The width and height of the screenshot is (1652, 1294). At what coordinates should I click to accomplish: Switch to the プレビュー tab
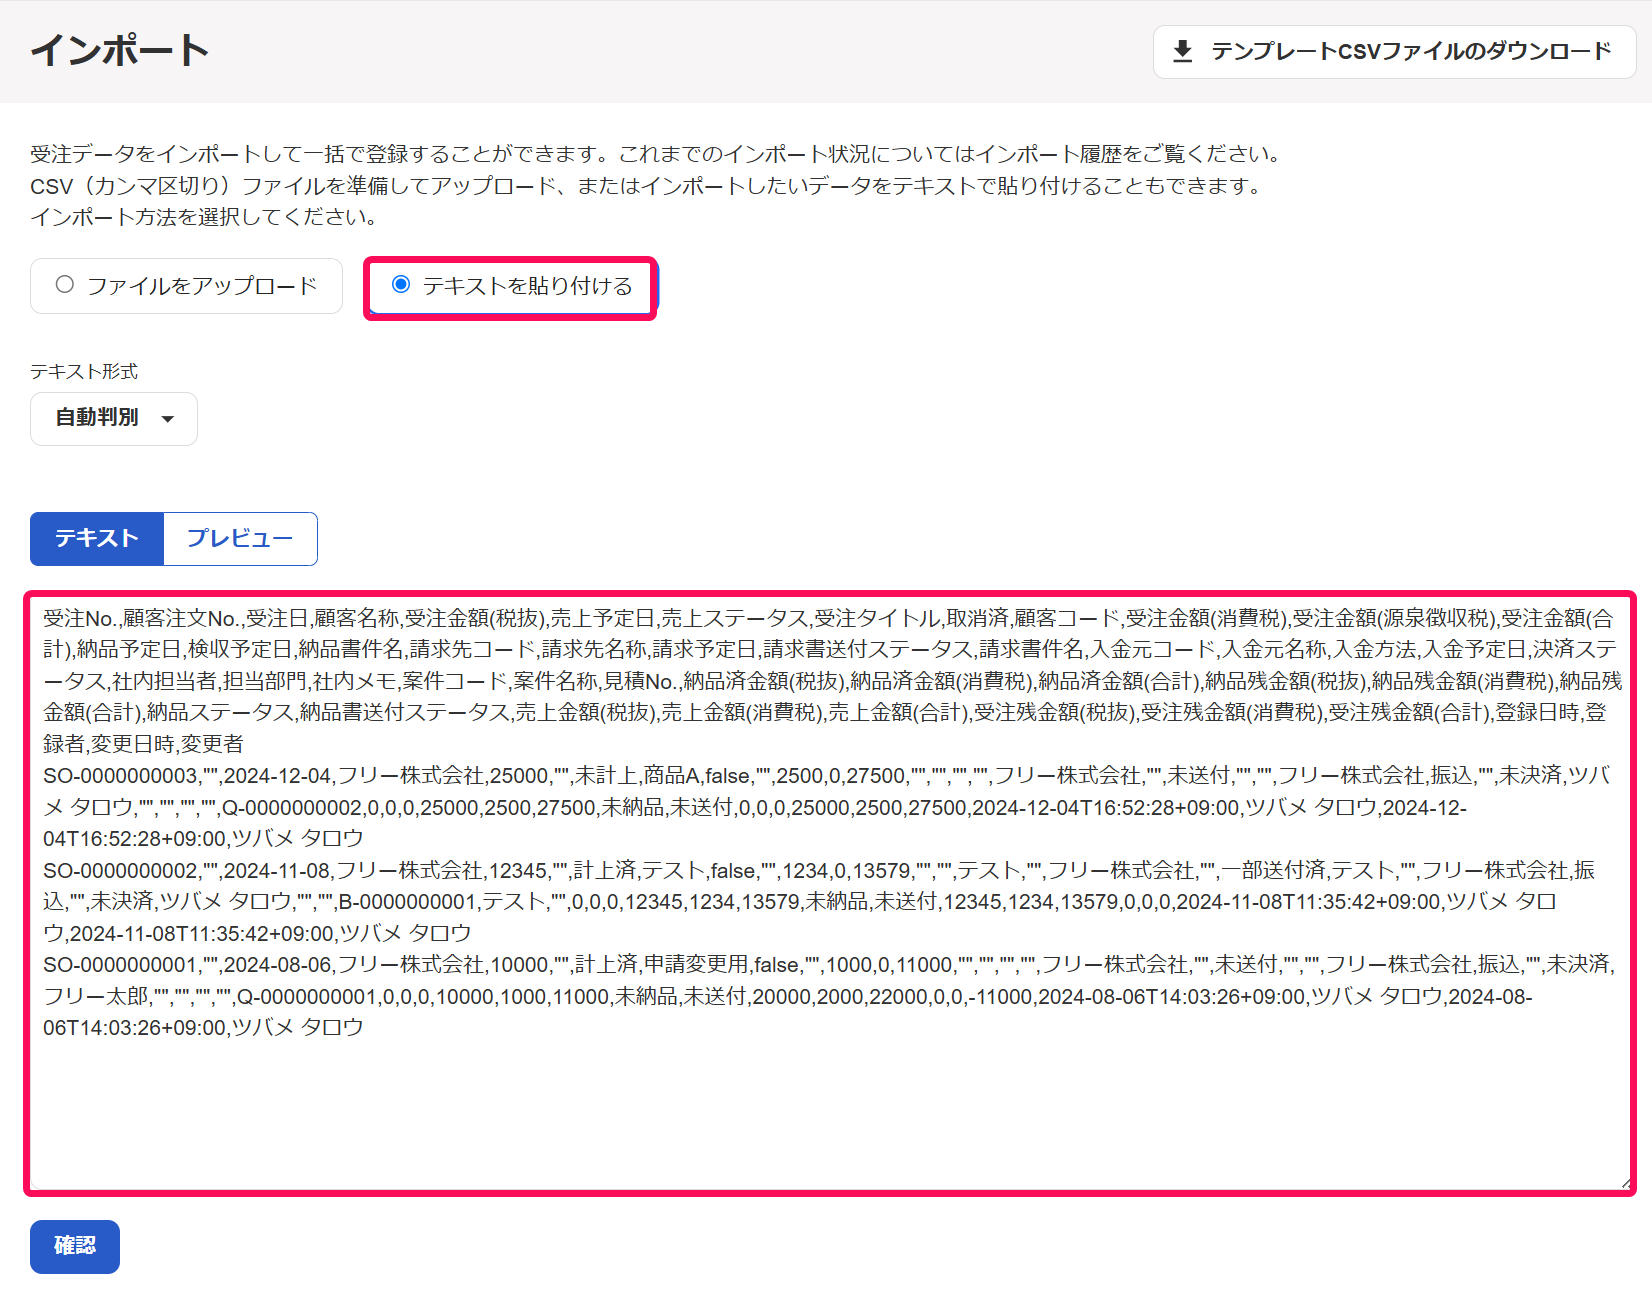tap(240, 539)
